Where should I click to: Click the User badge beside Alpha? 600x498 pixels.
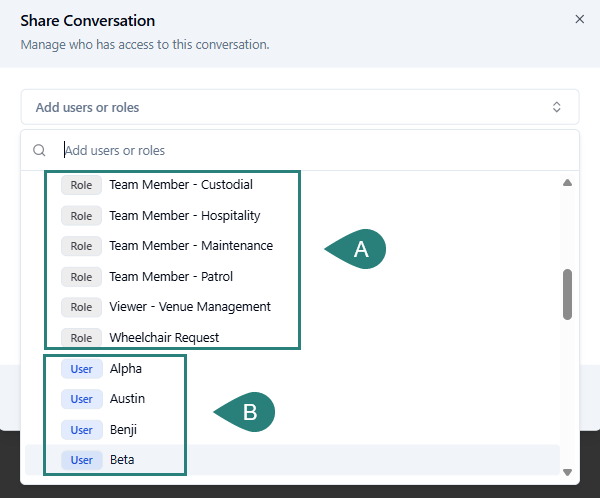[x=82, y=369]
